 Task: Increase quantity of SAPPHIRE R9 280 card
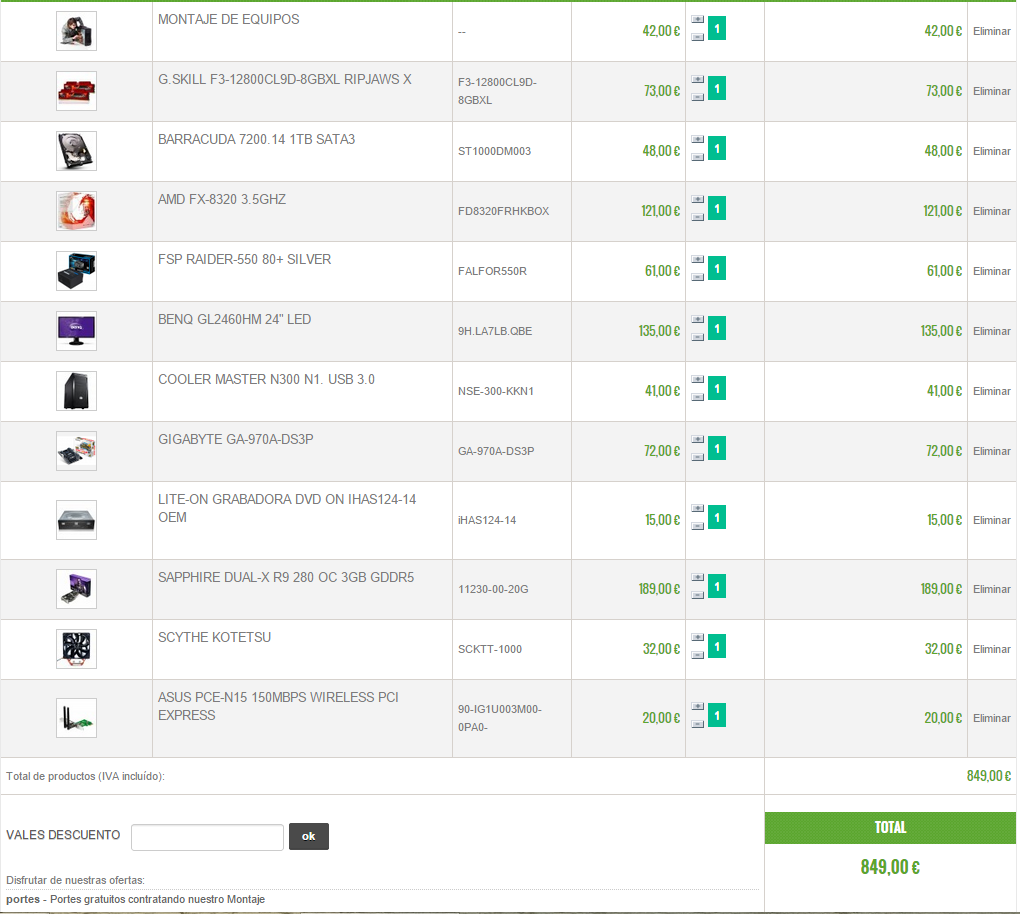pos(697,576)
